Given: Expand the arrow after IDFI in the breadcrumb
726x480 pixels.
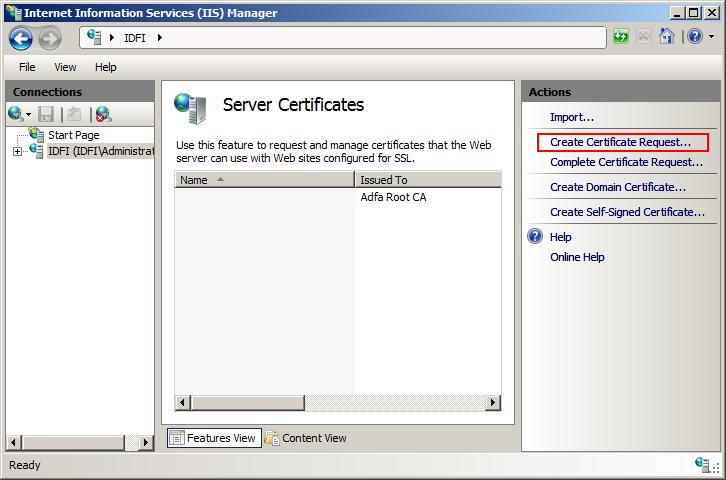Looking at the screenshot, I should coord(159,37).
